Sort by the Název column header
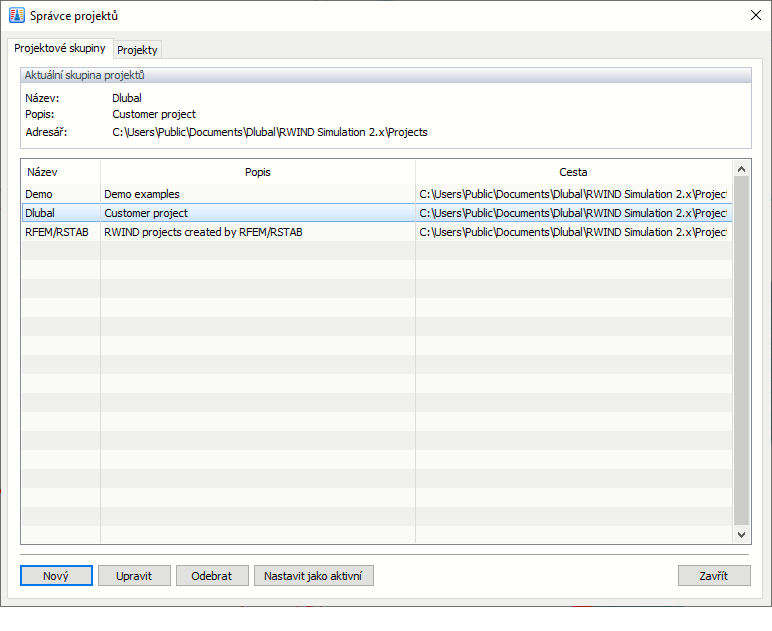 (x=61, y=172)
